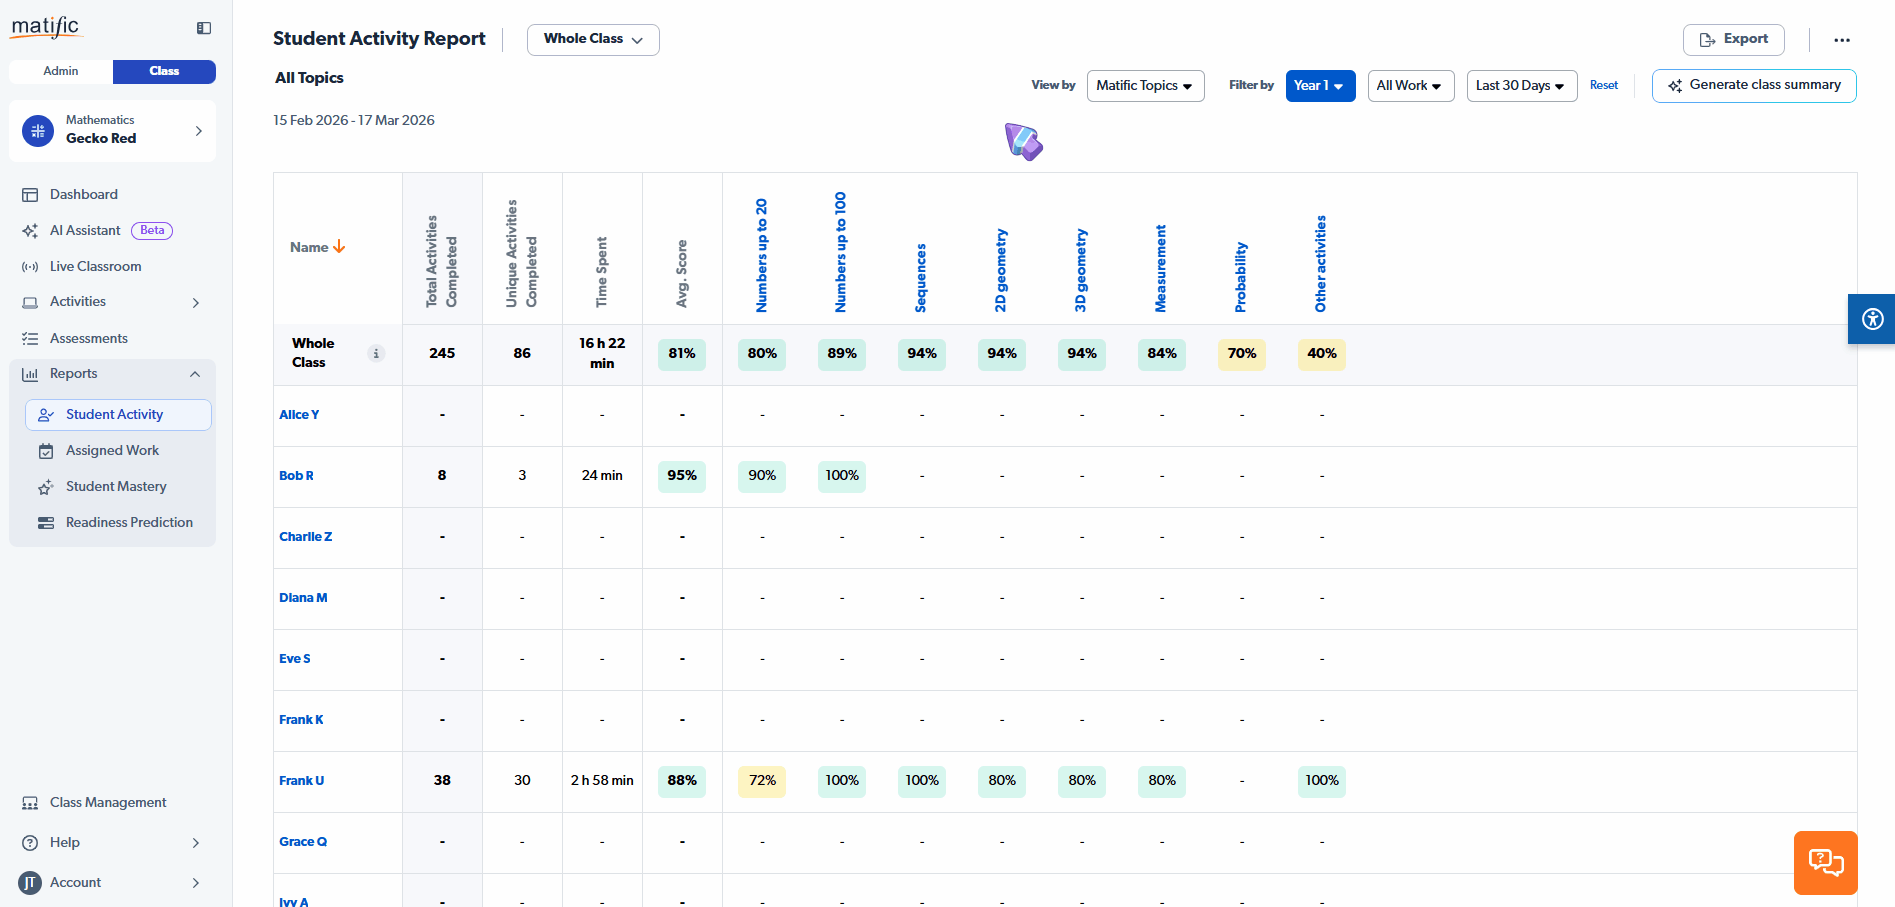Screen dimensions: 1895x907
Task: Click the Whole Class info icon
Action: [x=376, y=353]
